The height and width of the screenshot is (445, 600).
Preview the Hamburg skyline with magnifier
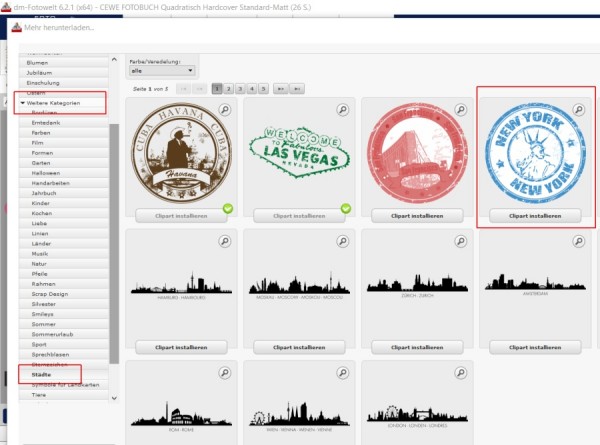[225, 241]
